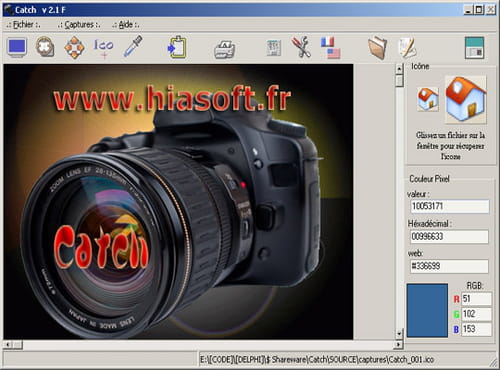Click the horizontal scrollbar left arrow
The height and width of the screenshot is (370, 500).
point(8,345)
